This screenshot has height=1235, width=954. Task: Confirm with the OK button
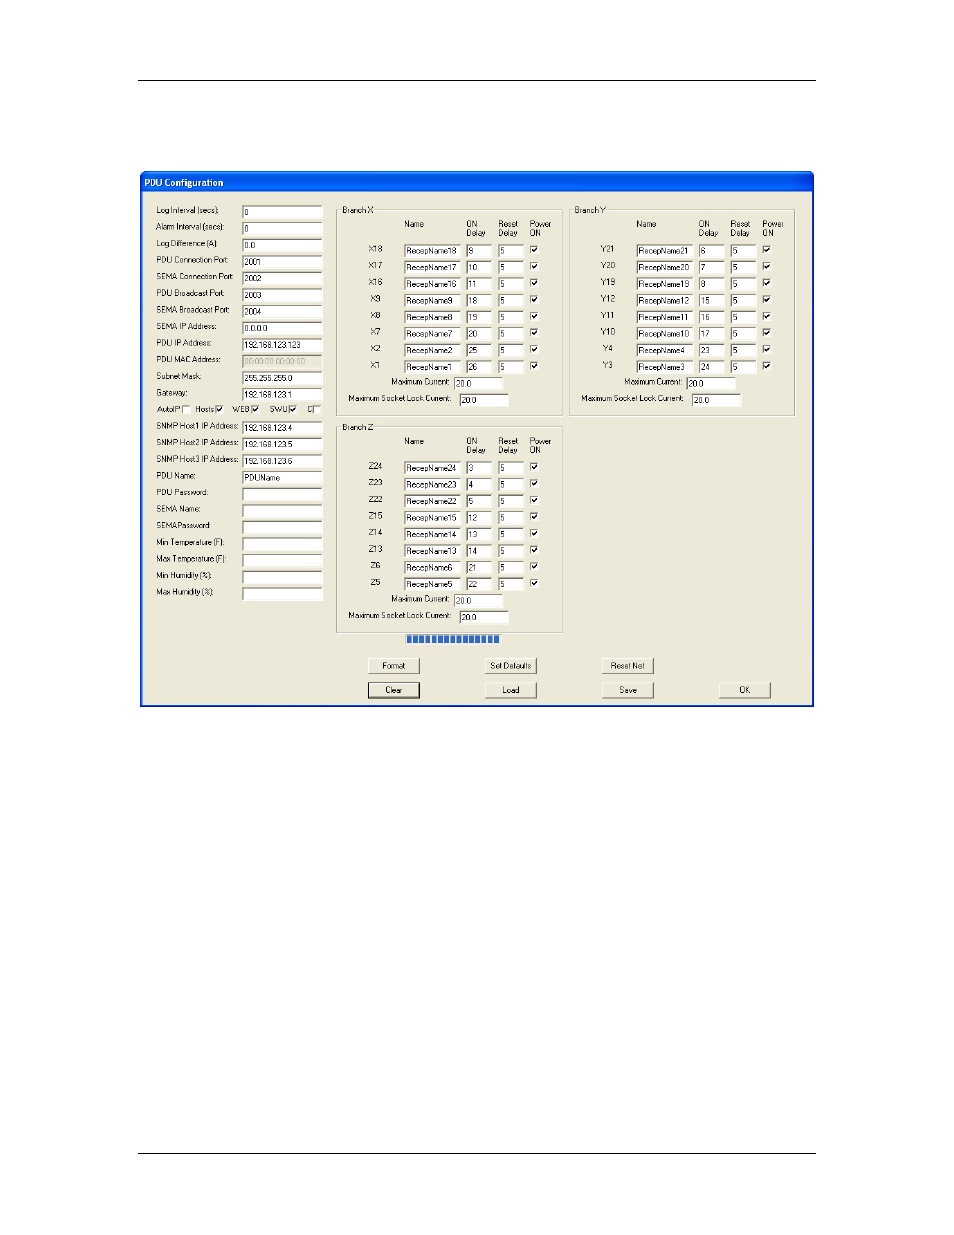coord(745,690)
